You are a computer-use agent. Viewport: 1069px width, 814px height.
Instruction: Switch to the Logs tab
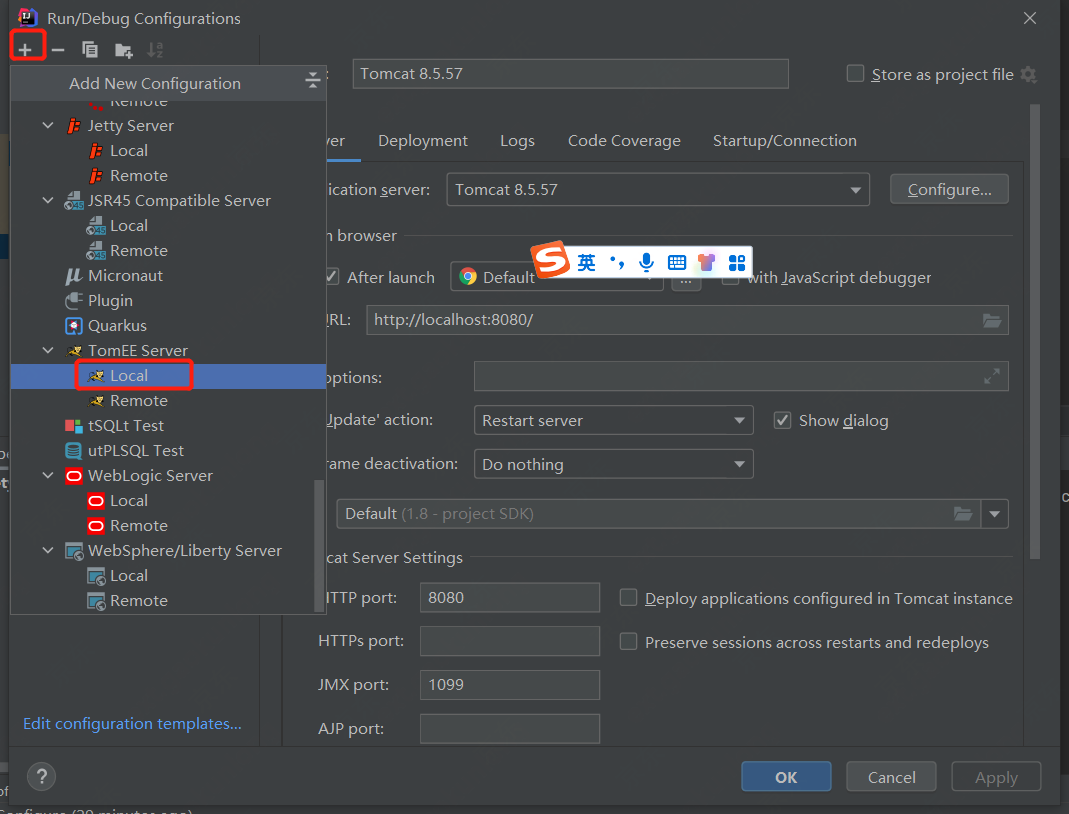[517, 140]
